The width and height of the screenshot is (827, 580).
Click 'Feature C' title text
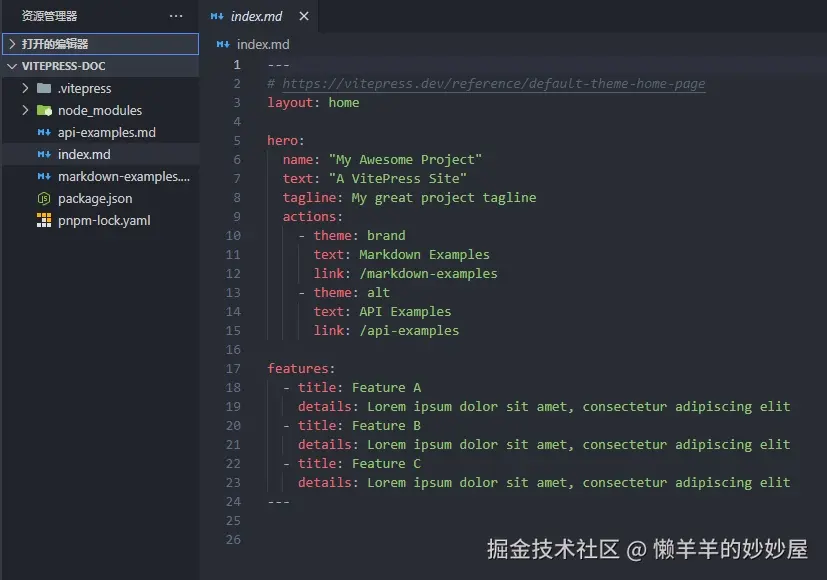coord(386,463)
